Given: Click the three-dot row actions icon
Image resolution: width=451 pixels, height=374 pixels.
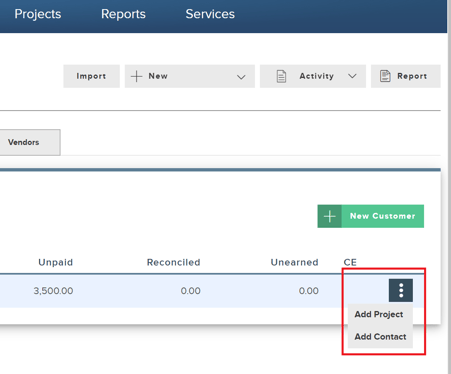Looking at the screenshot, I should tap(401, 290).
